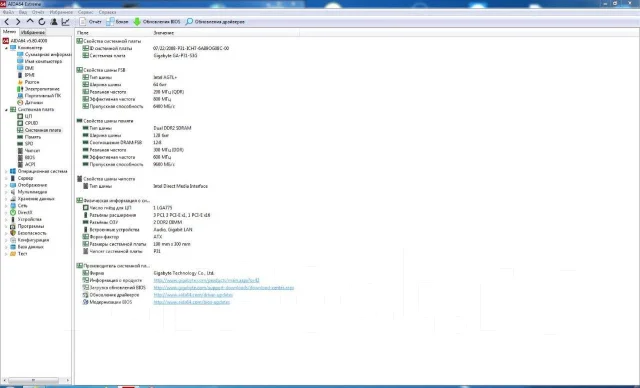Screen dimensions: 640x388
Task: Expand the Отображение tree node
Action: (x=6, y=185)
